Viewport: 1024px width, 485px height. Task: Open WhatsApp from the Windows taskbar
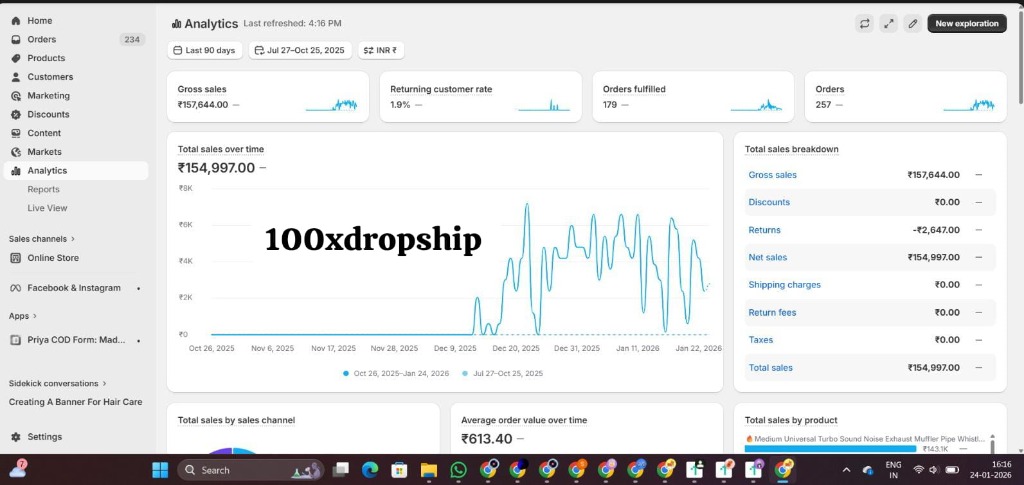459,469
